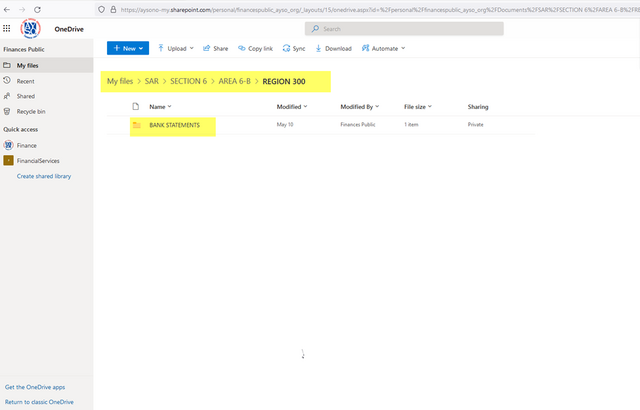Open the Recent files view

coord(25,81)
